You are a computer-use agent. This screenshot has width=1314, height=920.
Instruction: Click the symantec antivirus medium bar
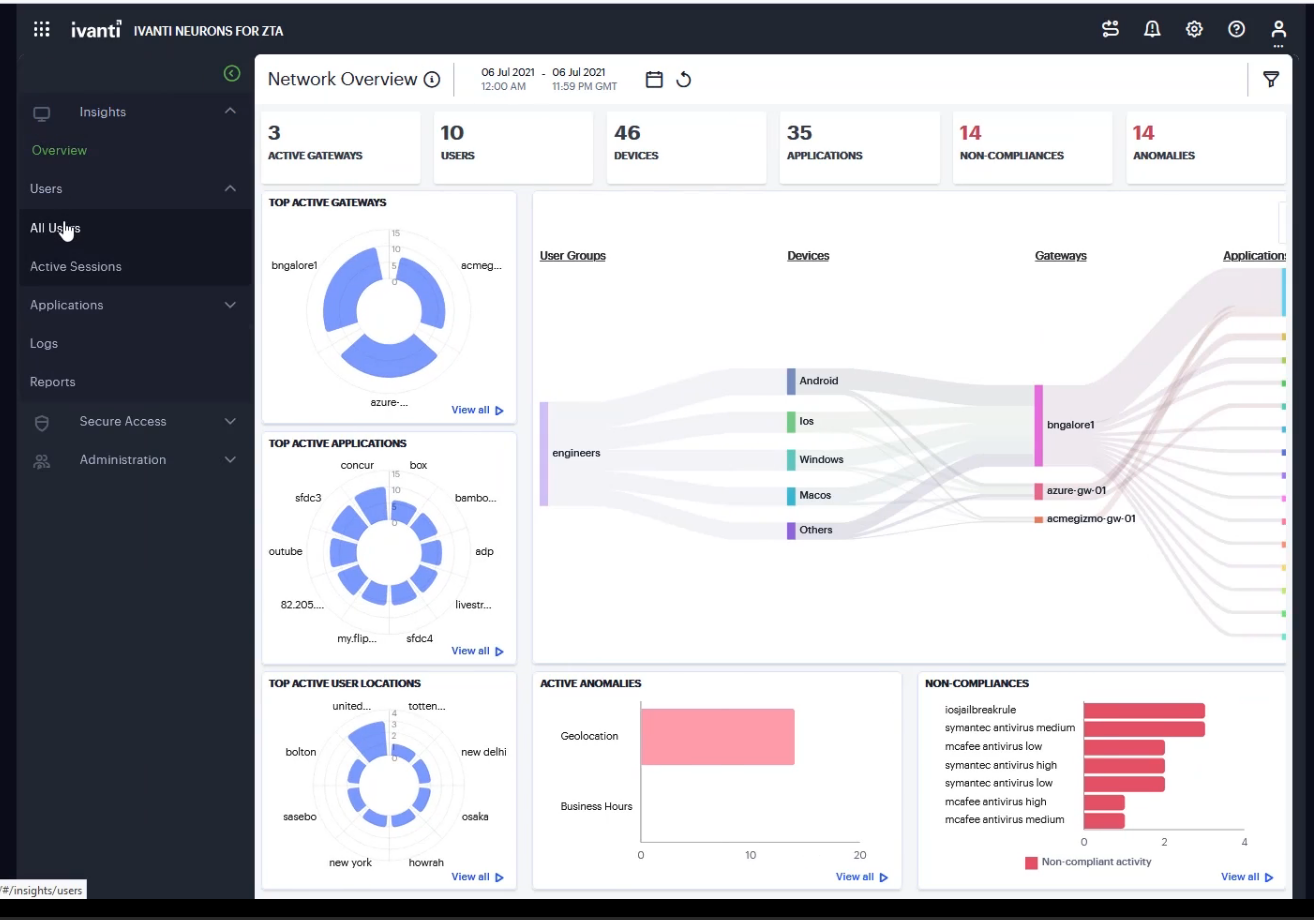tap(1144, 729)
